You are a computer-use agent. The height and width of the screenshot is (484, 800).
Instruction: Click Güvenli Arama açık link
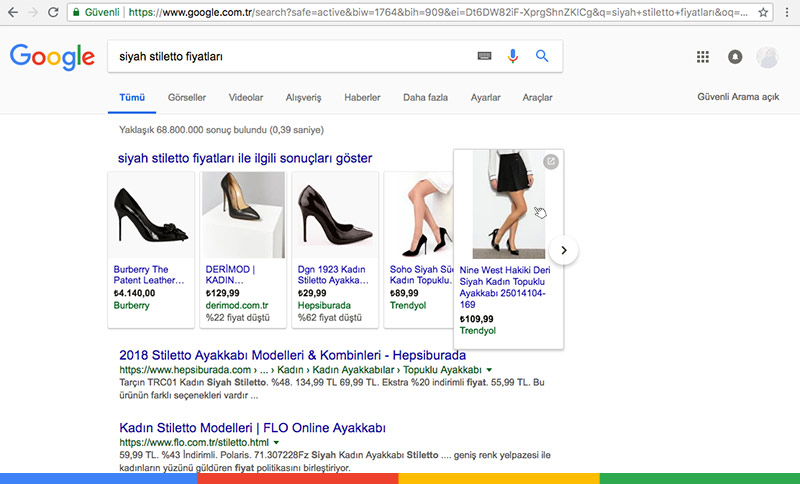point(738,97)
